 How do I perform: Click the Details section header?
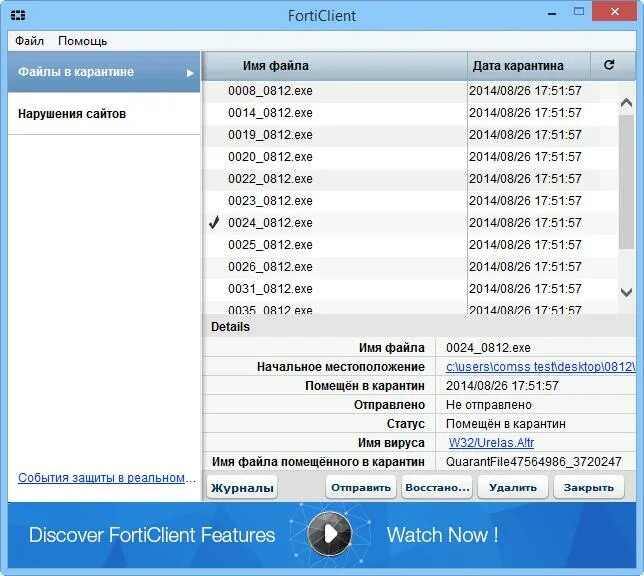click(x=419, y=327)
